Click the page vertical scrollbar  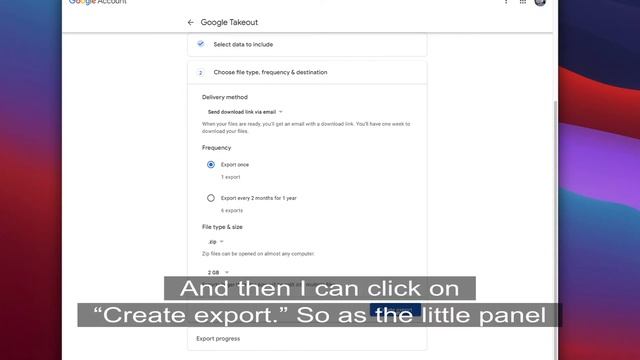(x=555, y=229)
